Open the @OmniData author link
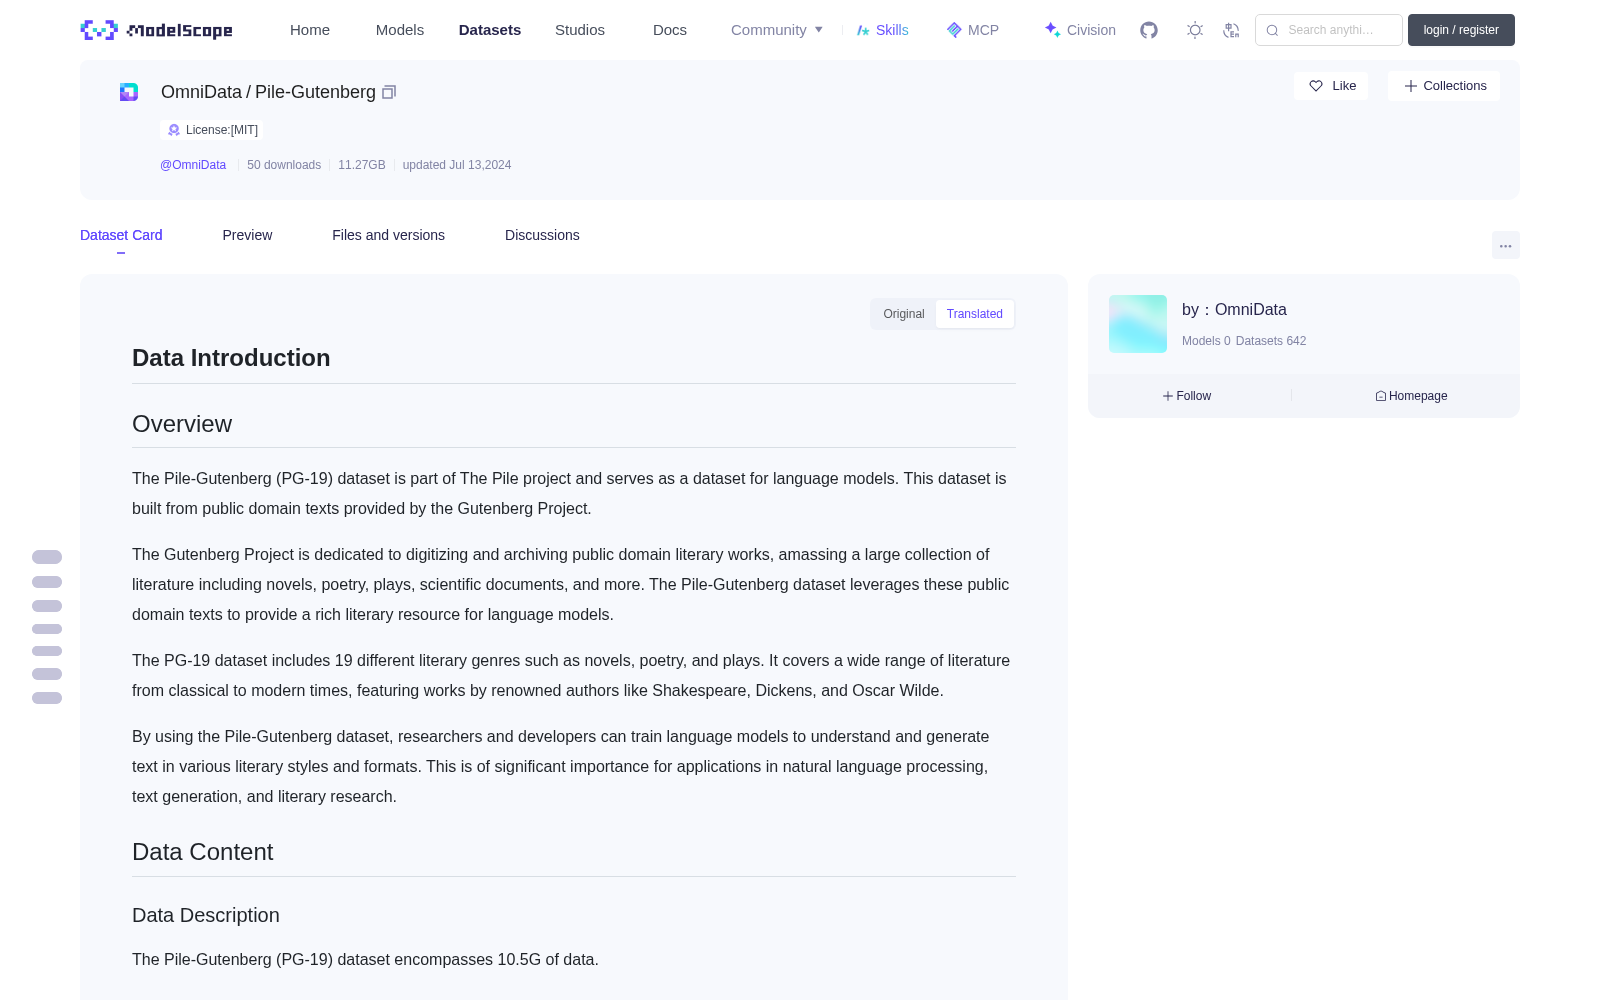 (x=193, y=165)
